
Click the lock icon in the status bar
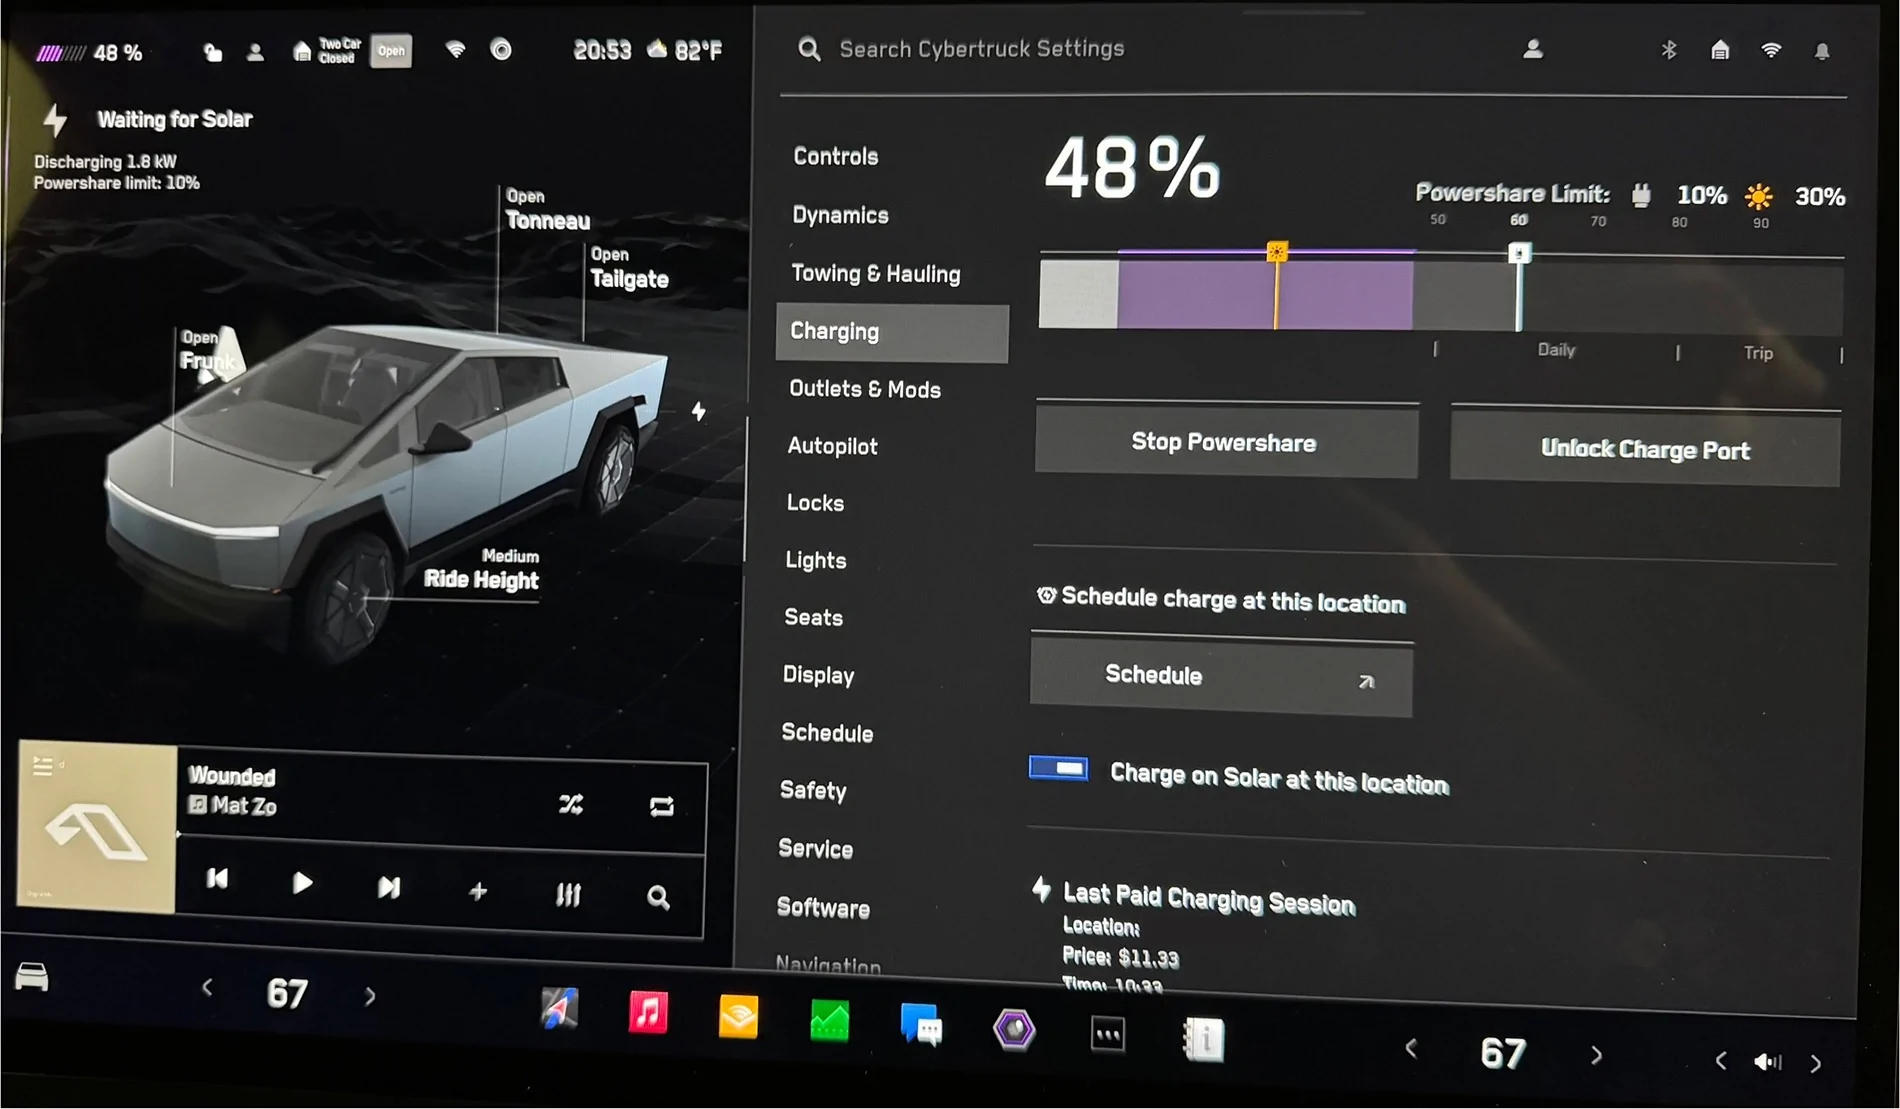click(212, 52)
